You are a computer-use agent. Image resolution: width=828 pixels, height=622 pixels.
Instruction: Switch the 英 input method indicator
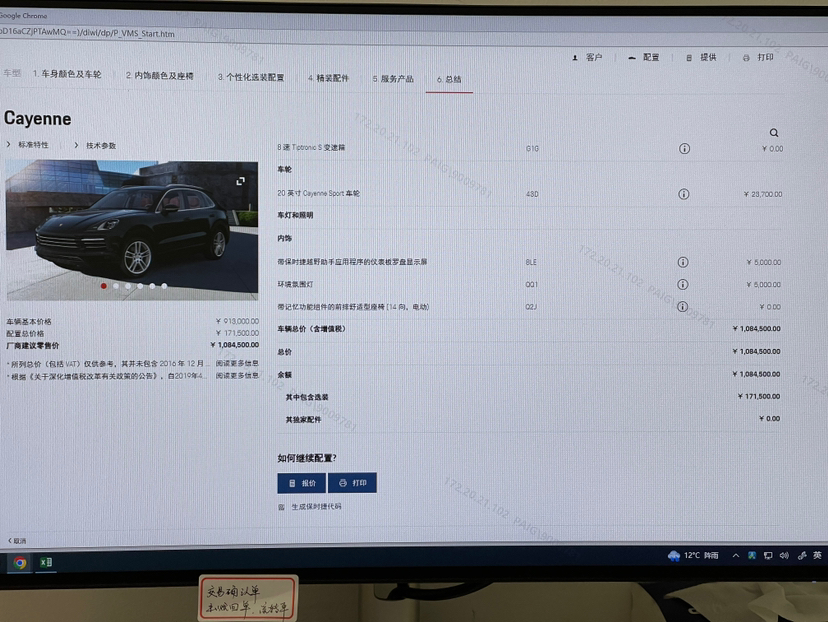tap(817, 555)
